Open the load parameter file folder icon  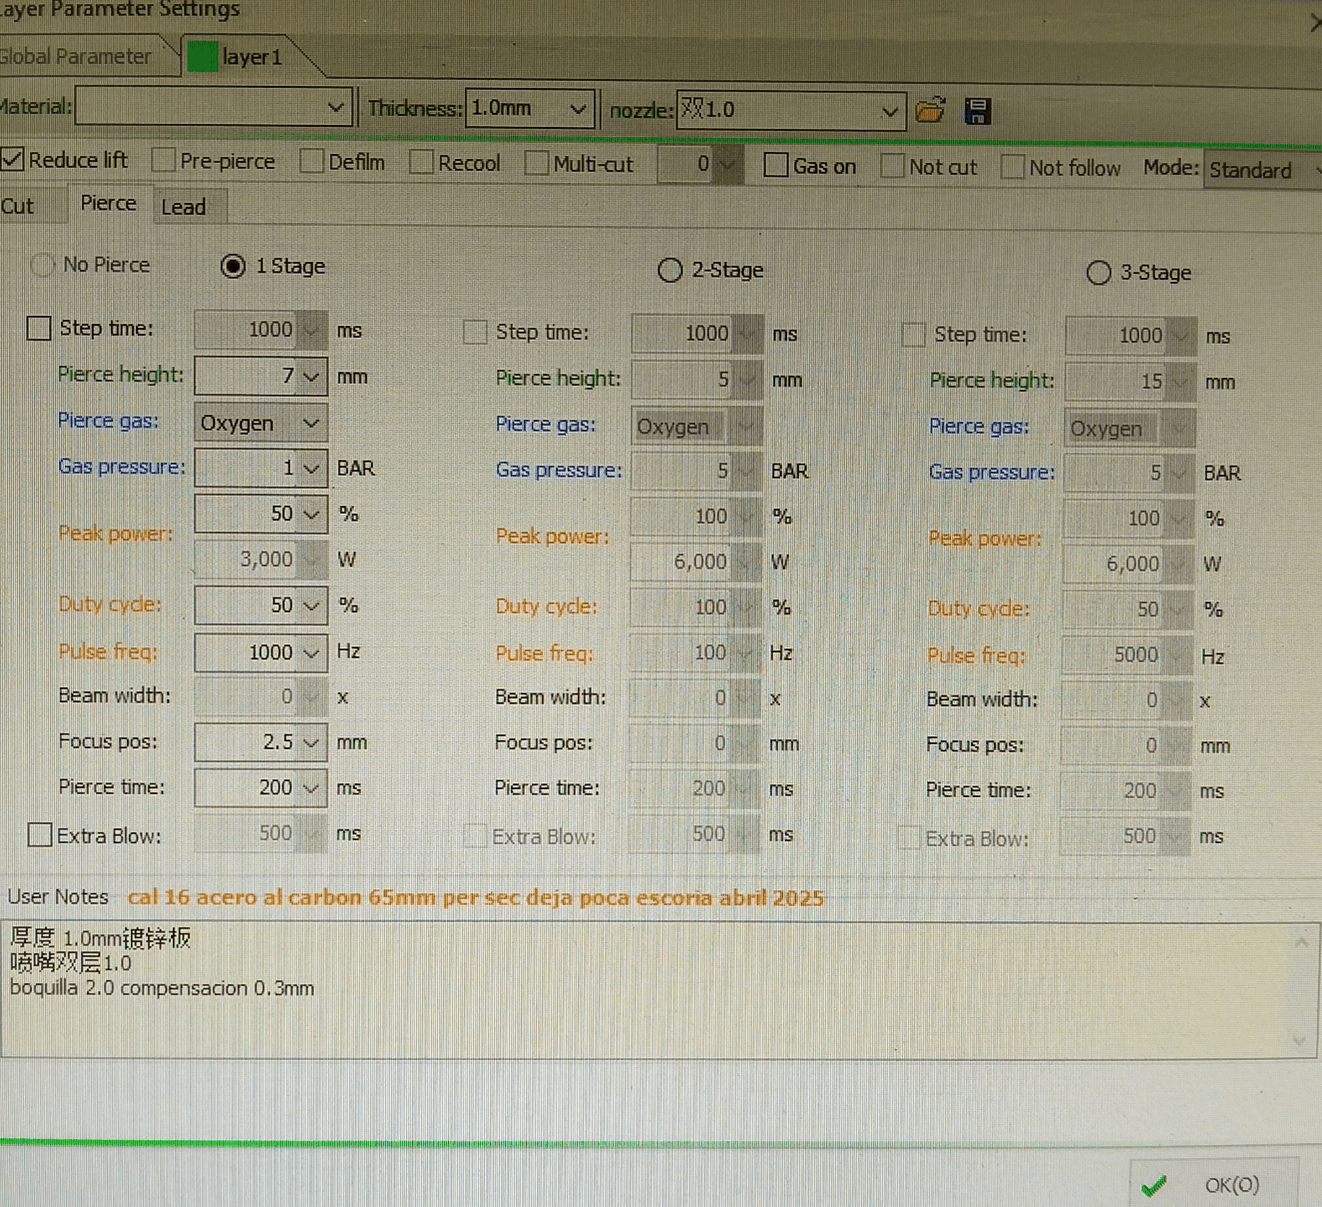click(x=930, y=110)
